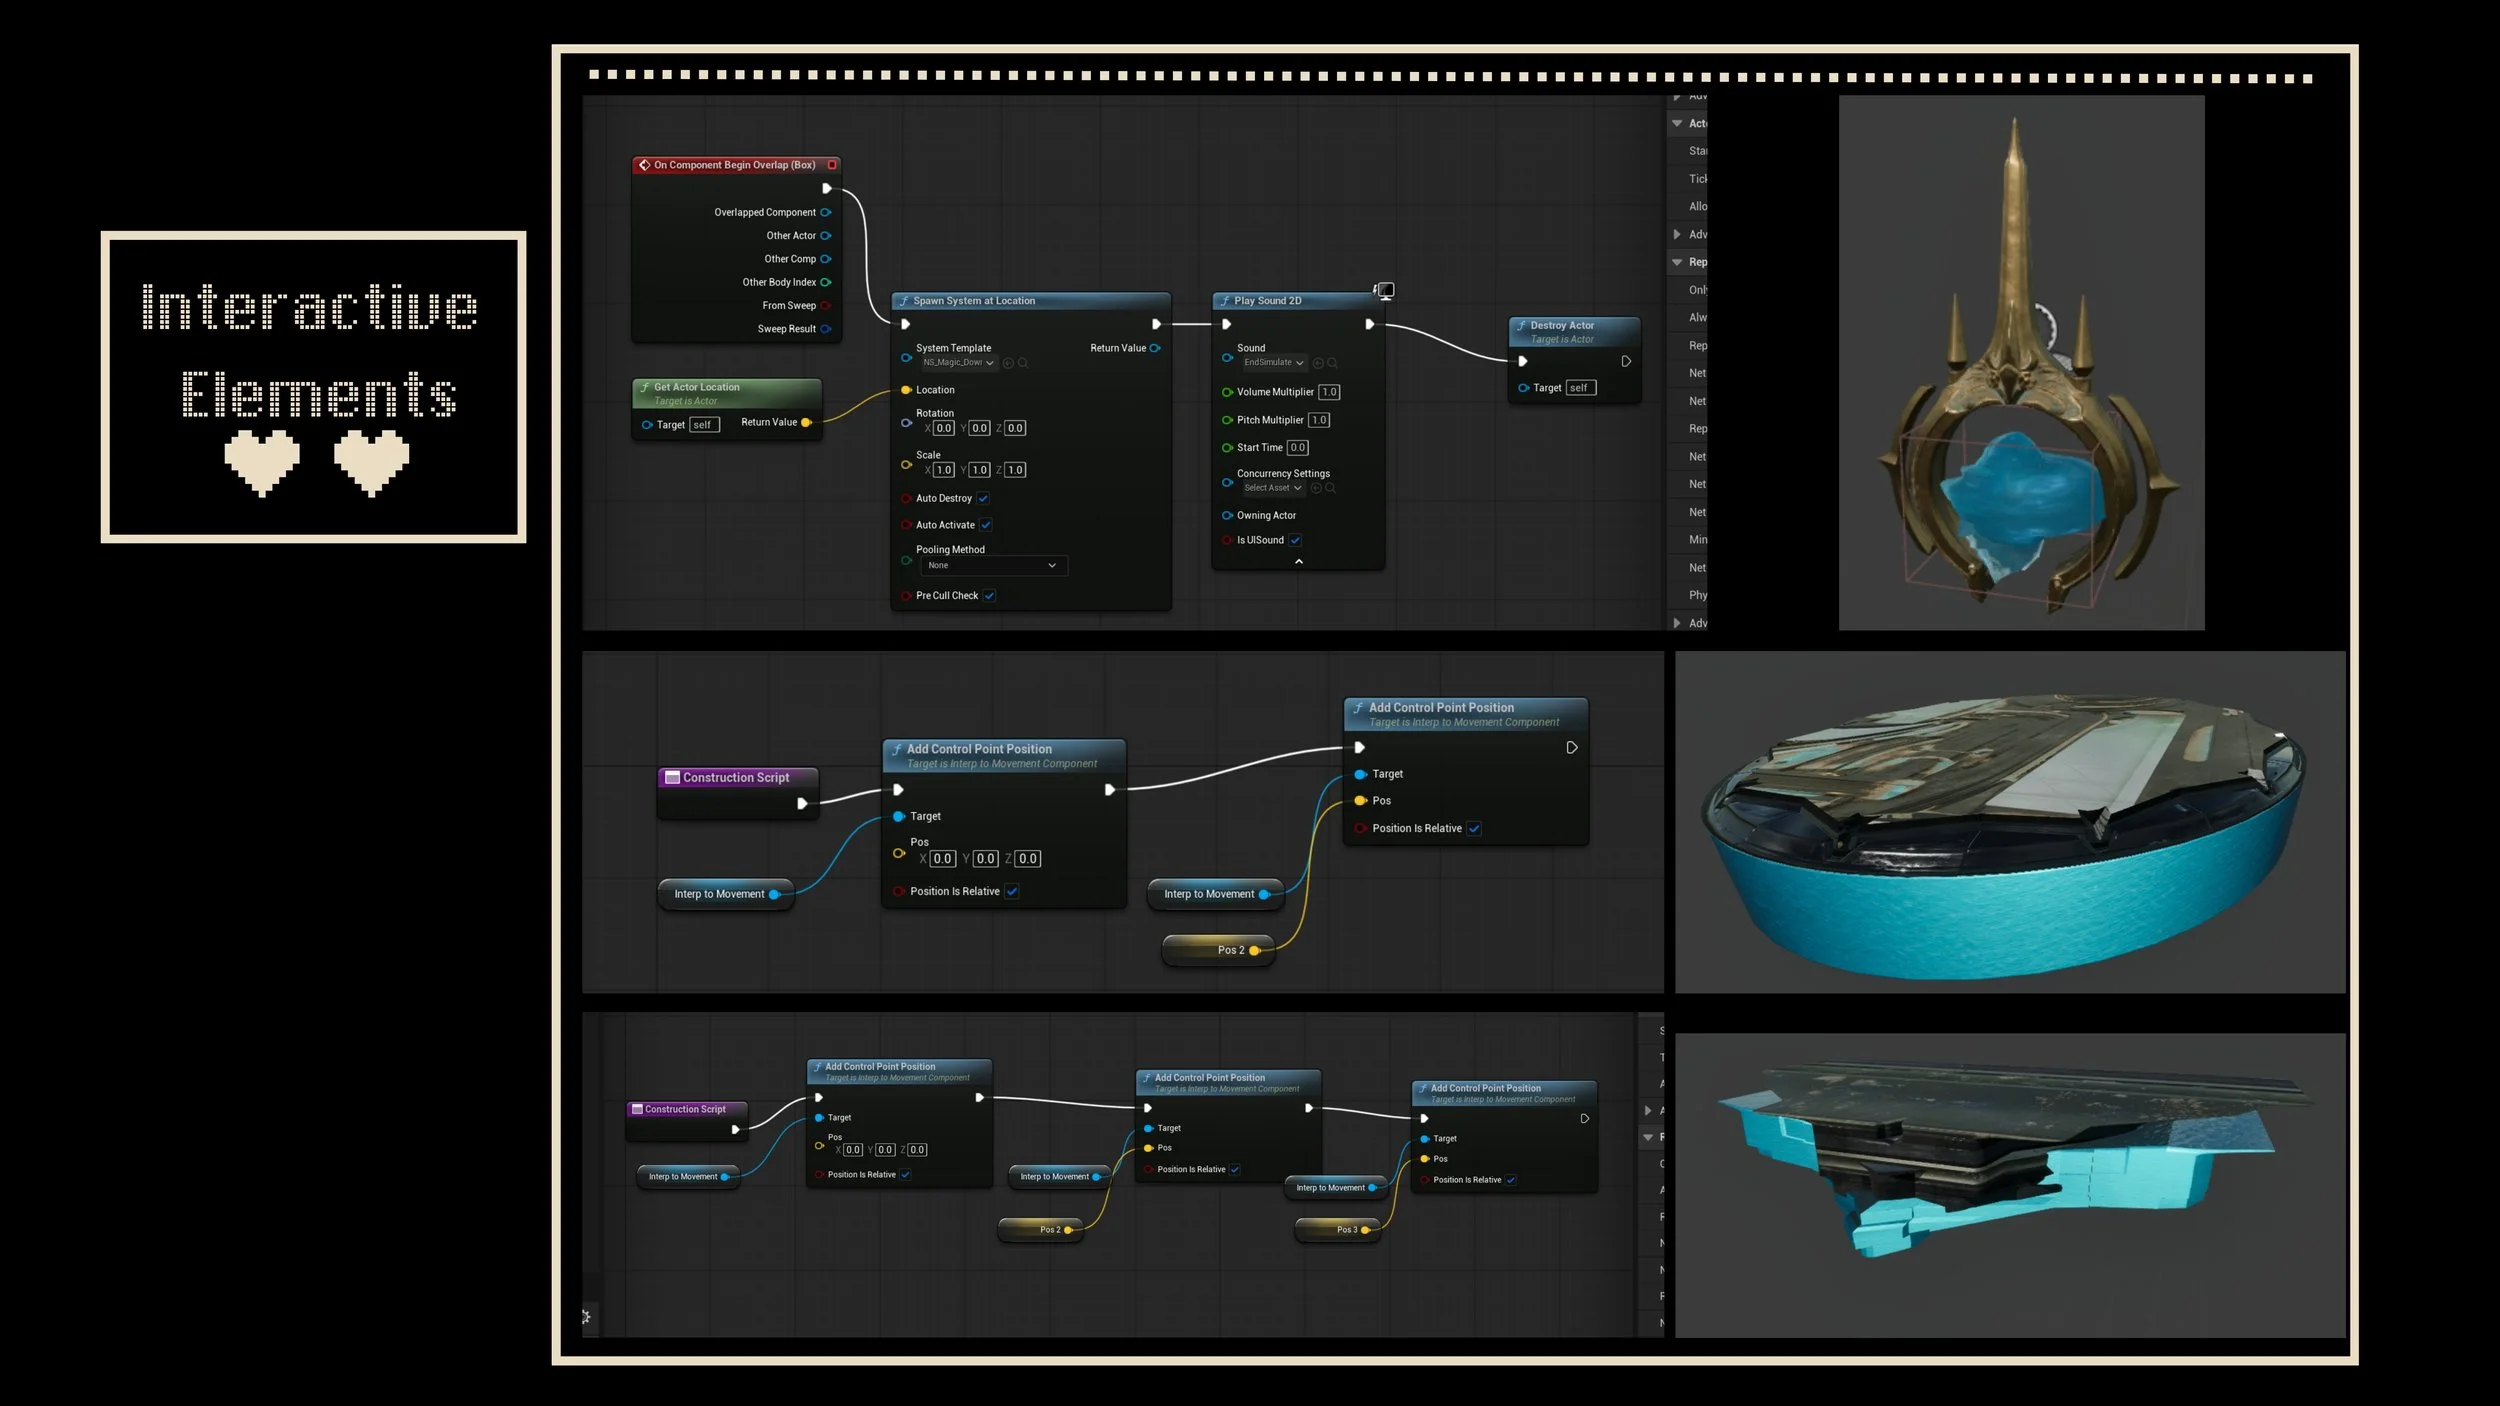Screen dimensions: 2500x1406
Task: Click execution output pin of Destroy Actor node
Action: [1626, 361]
